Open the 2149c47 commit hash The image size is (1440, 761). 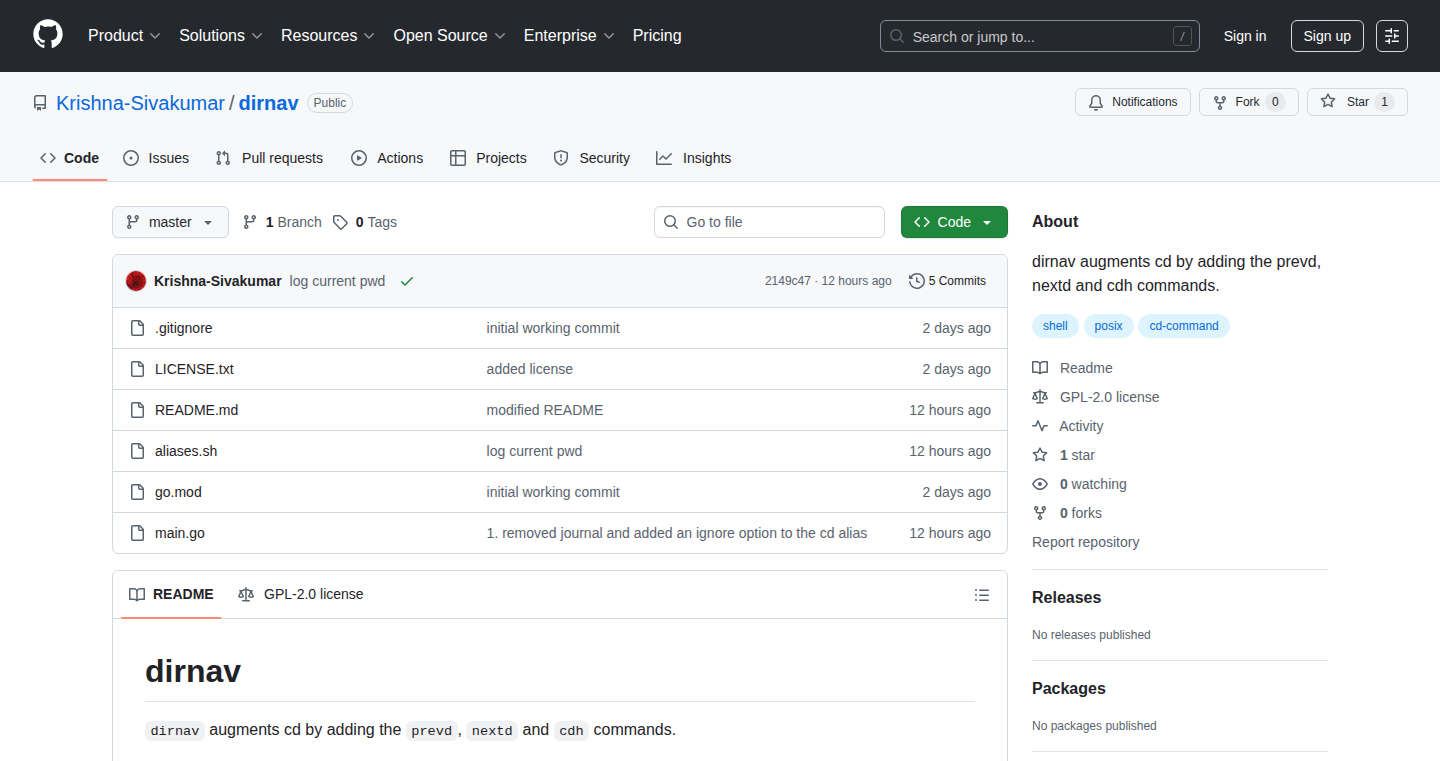788,281
